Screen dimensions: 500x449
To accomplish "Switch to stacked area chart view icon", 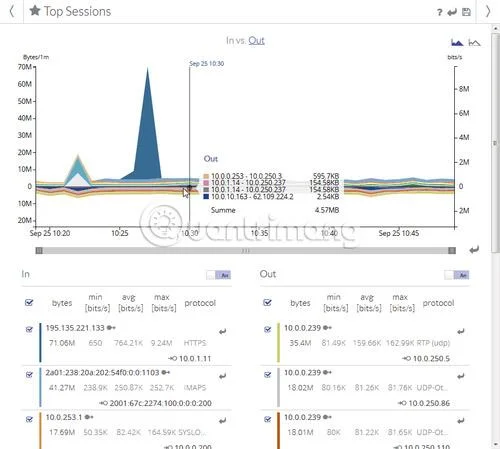I will click(457, 43).
